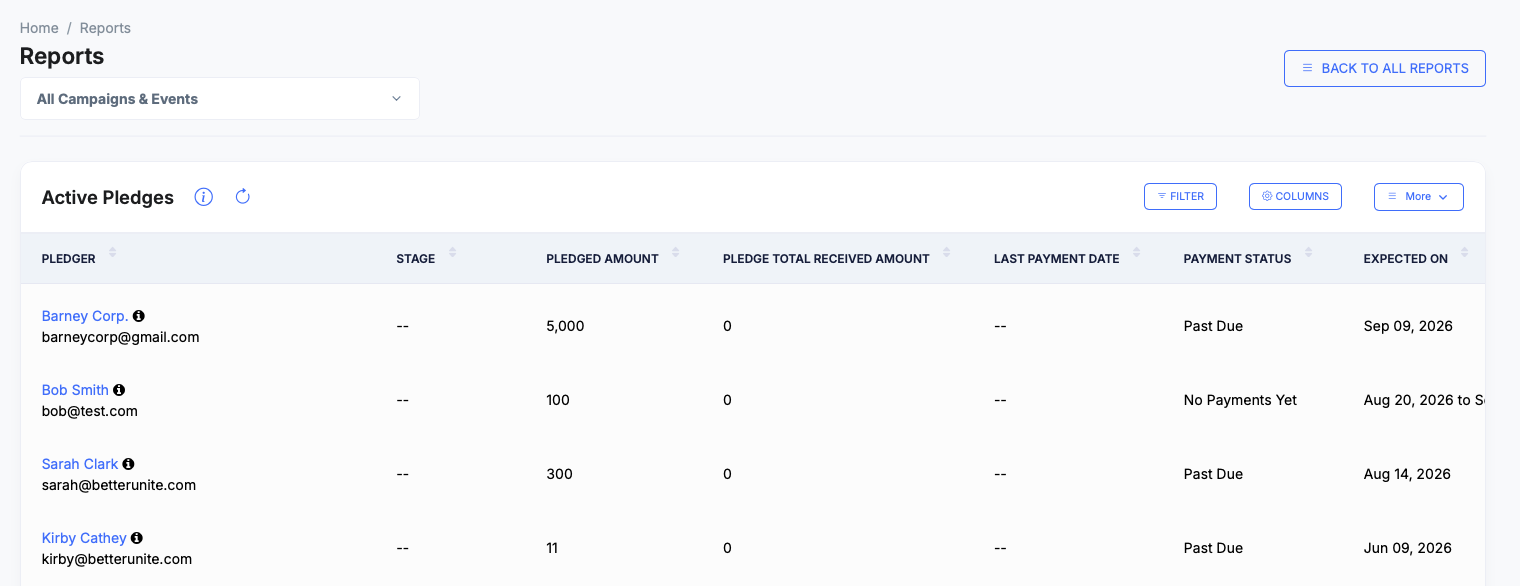This screenshot has width=1520, height=586.
Task: Sort by Payment Status arrows
Action: 1308,253
